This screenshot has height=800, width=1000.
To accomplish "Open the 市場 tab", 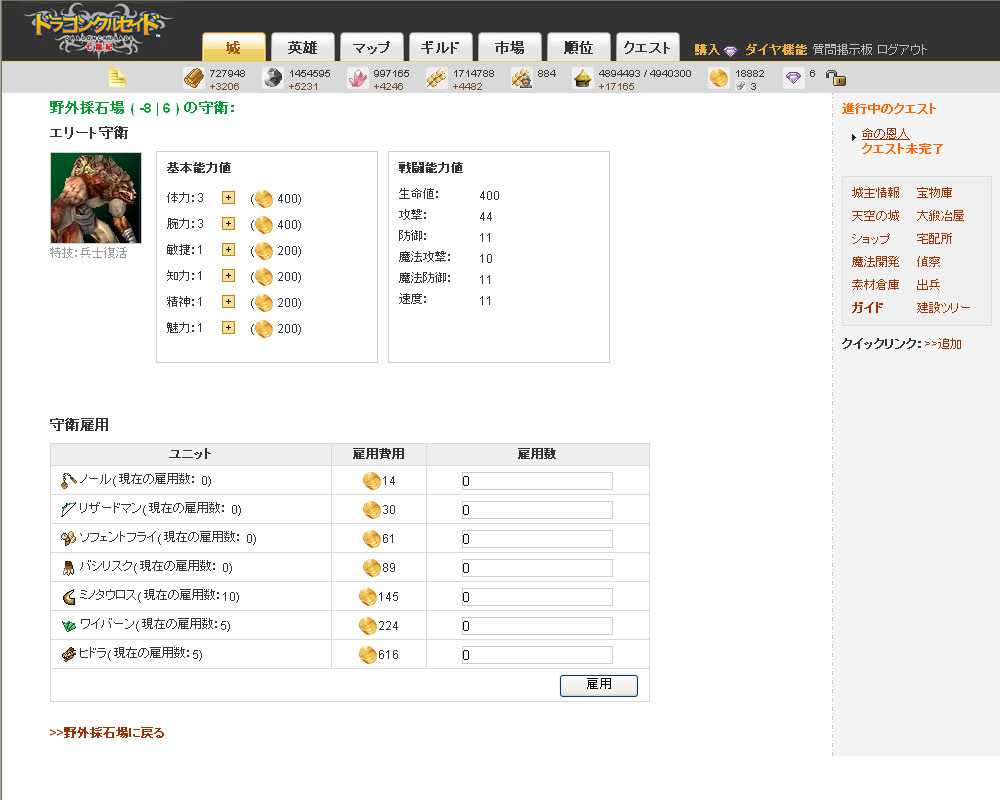I will point(509,48).
